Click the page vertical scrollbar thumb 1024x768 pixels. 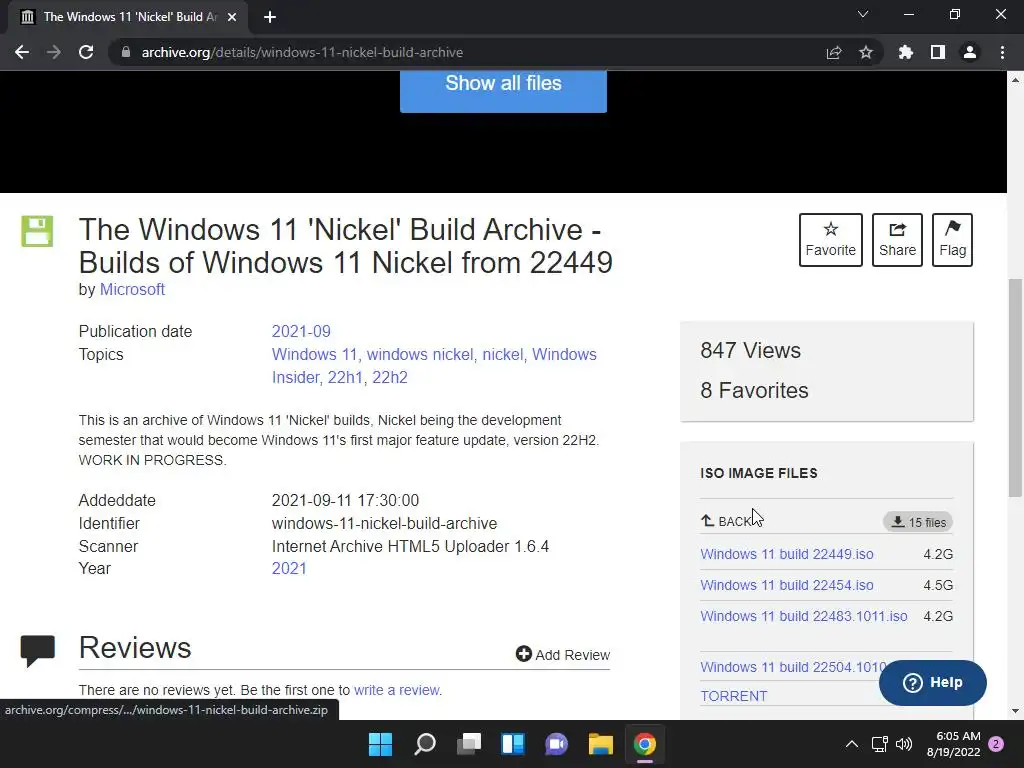pyautogui.click(x=1015, y=388)
